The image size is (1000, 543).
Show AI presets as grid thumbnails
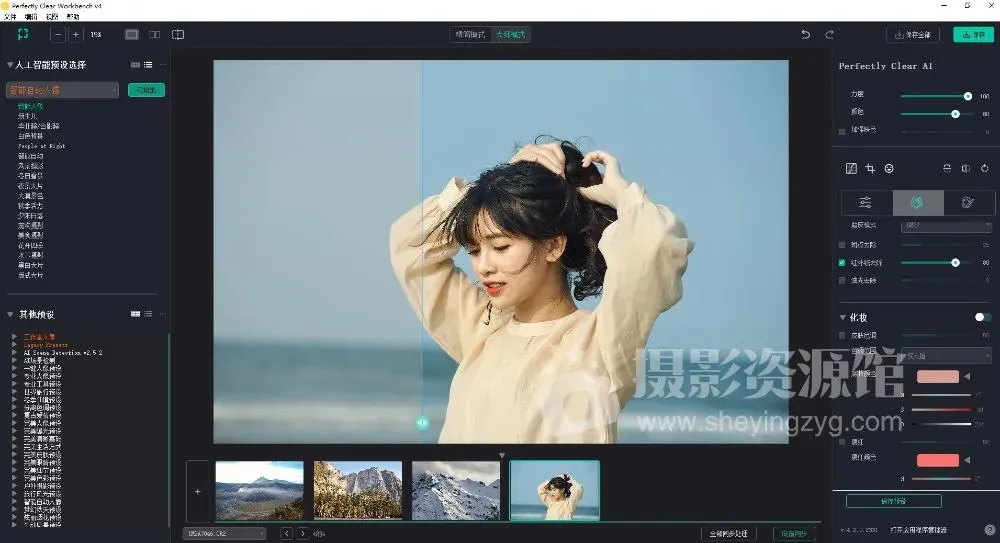135,65
